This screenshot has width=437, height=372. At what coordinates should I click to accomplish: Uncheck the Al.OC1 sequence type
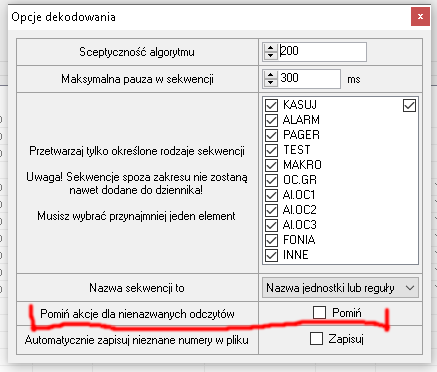click(271, 195)
